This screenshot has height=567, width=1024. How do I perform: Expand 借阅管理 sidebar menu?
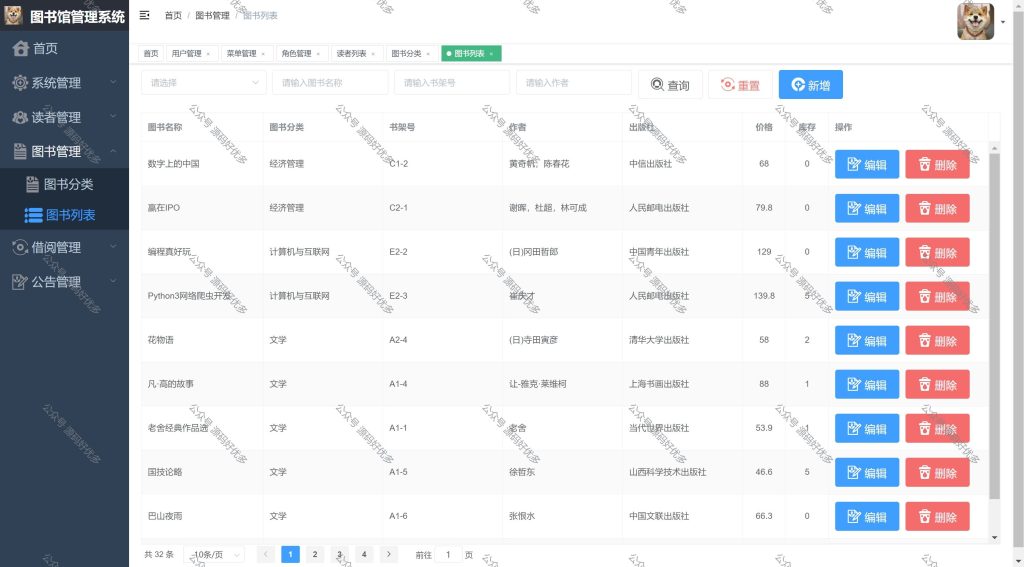tap(64, 247)
